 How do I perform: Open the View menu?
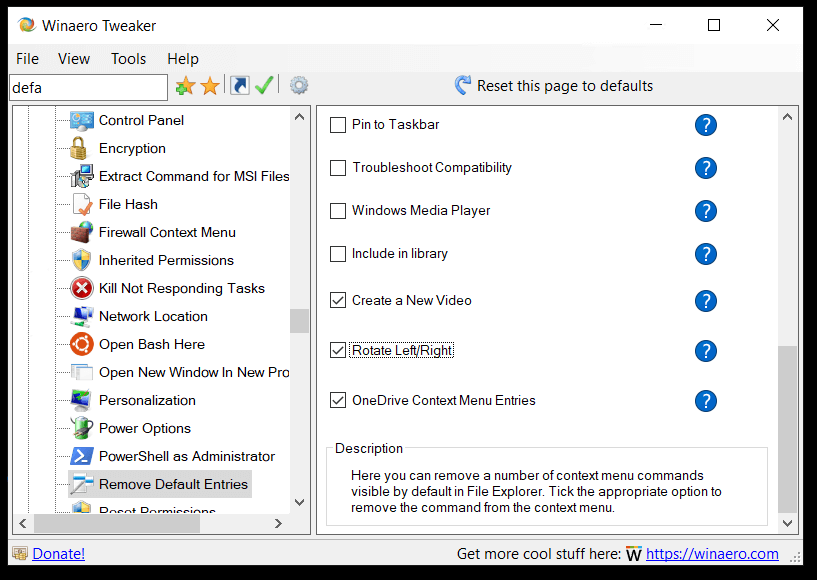74,59
